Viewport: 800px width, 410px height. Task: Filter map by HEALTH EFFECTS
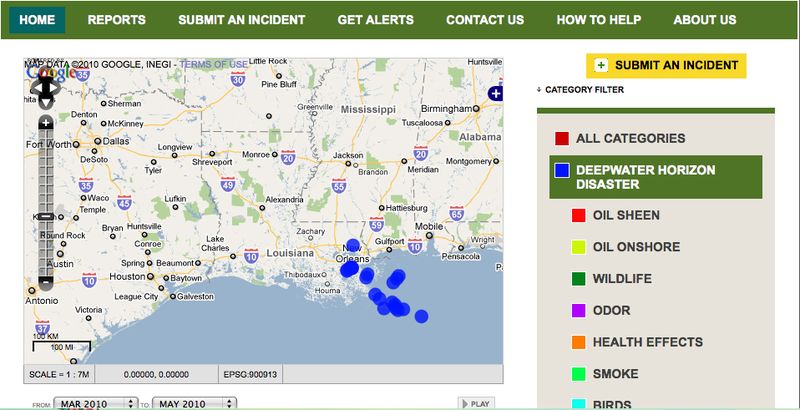[x=648, y=342]
